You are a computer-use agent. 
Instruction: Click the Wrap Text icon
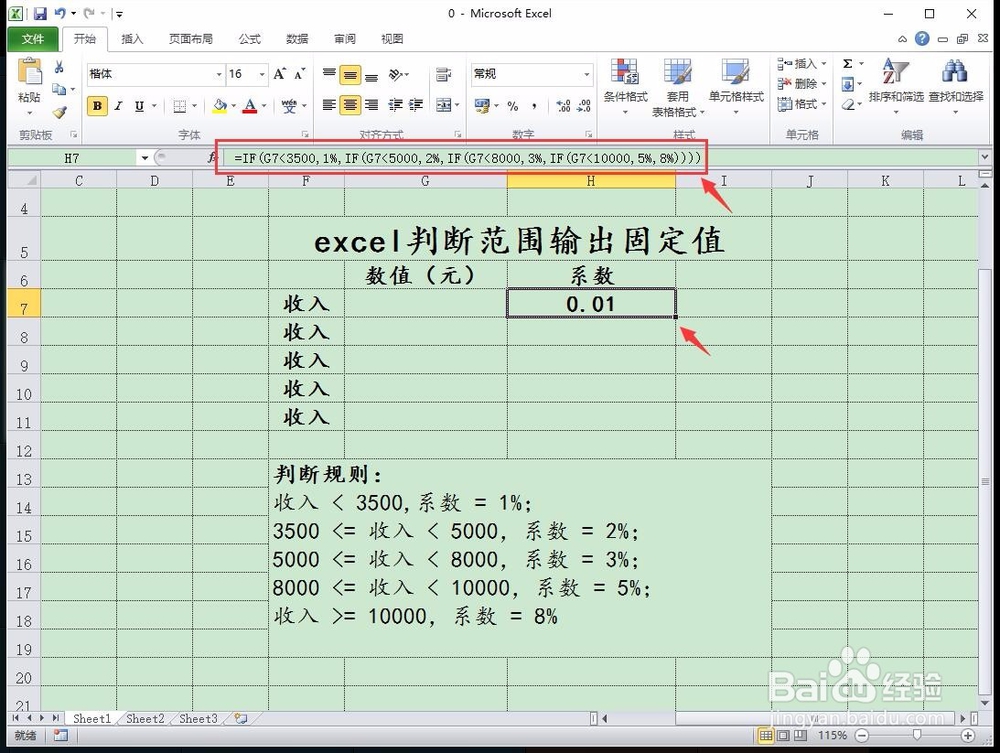point(443,75)
